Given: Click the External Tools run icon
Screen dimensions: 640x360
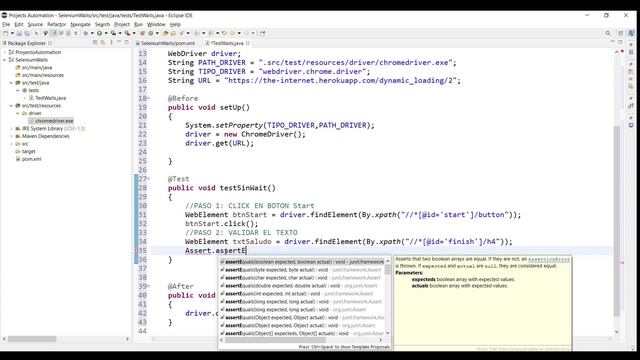Looking at the screenshot, I should click(x=127, y=33).
